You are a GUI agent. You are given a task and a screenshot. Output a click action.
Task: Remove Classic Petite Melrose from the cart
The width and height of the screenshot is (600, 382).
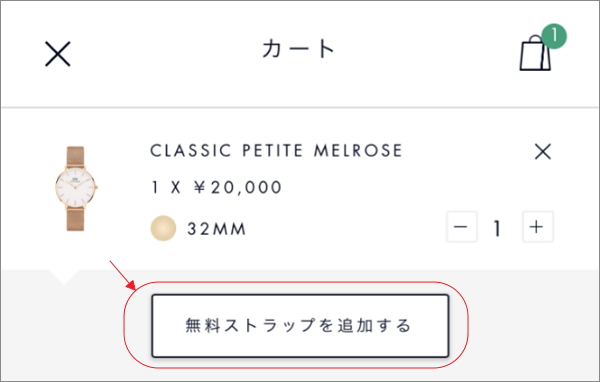[543, 152]
